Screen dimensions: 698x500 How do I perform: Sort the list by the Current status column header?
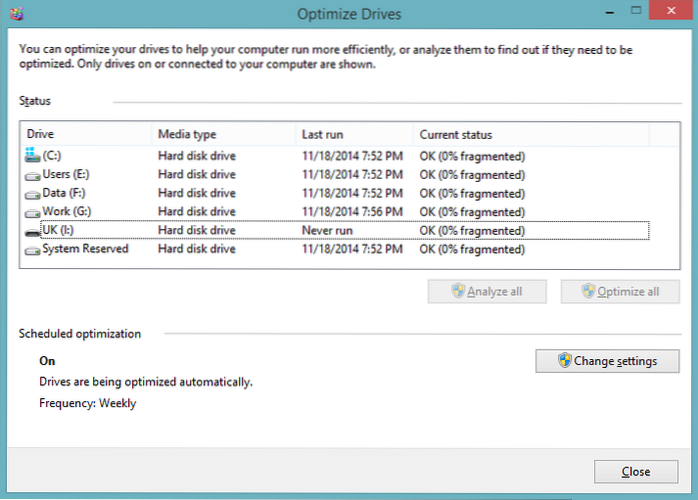(531, 134)
